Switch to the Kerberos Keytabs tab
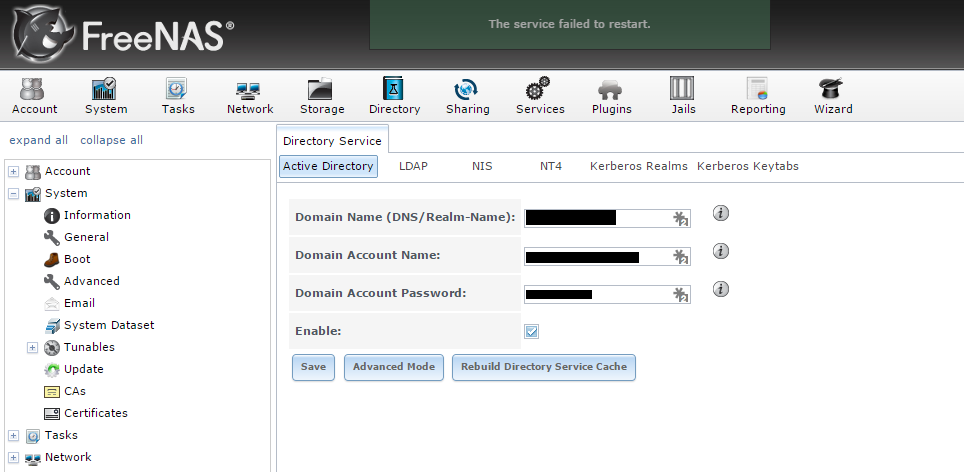Viewport: 964px width, 472px height. [x=748, y=167]
